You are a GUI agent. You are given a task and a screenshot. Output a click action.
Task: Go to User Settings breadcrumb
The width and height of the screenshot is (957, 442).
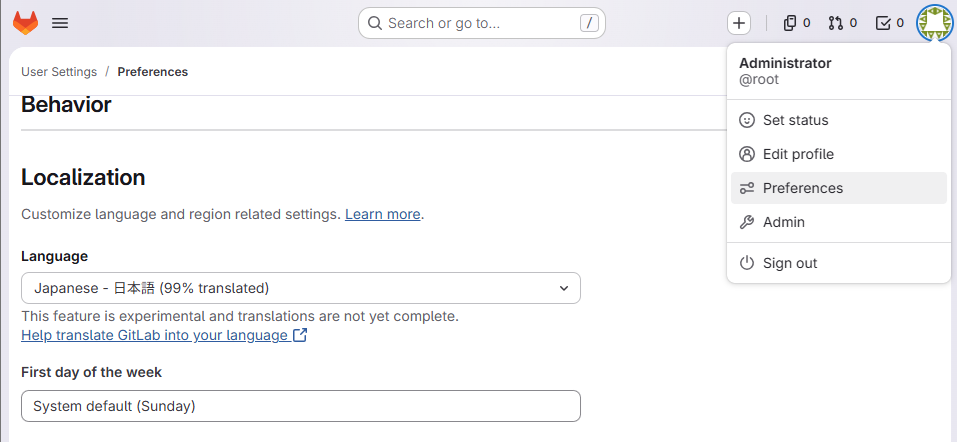coord(59,72)
